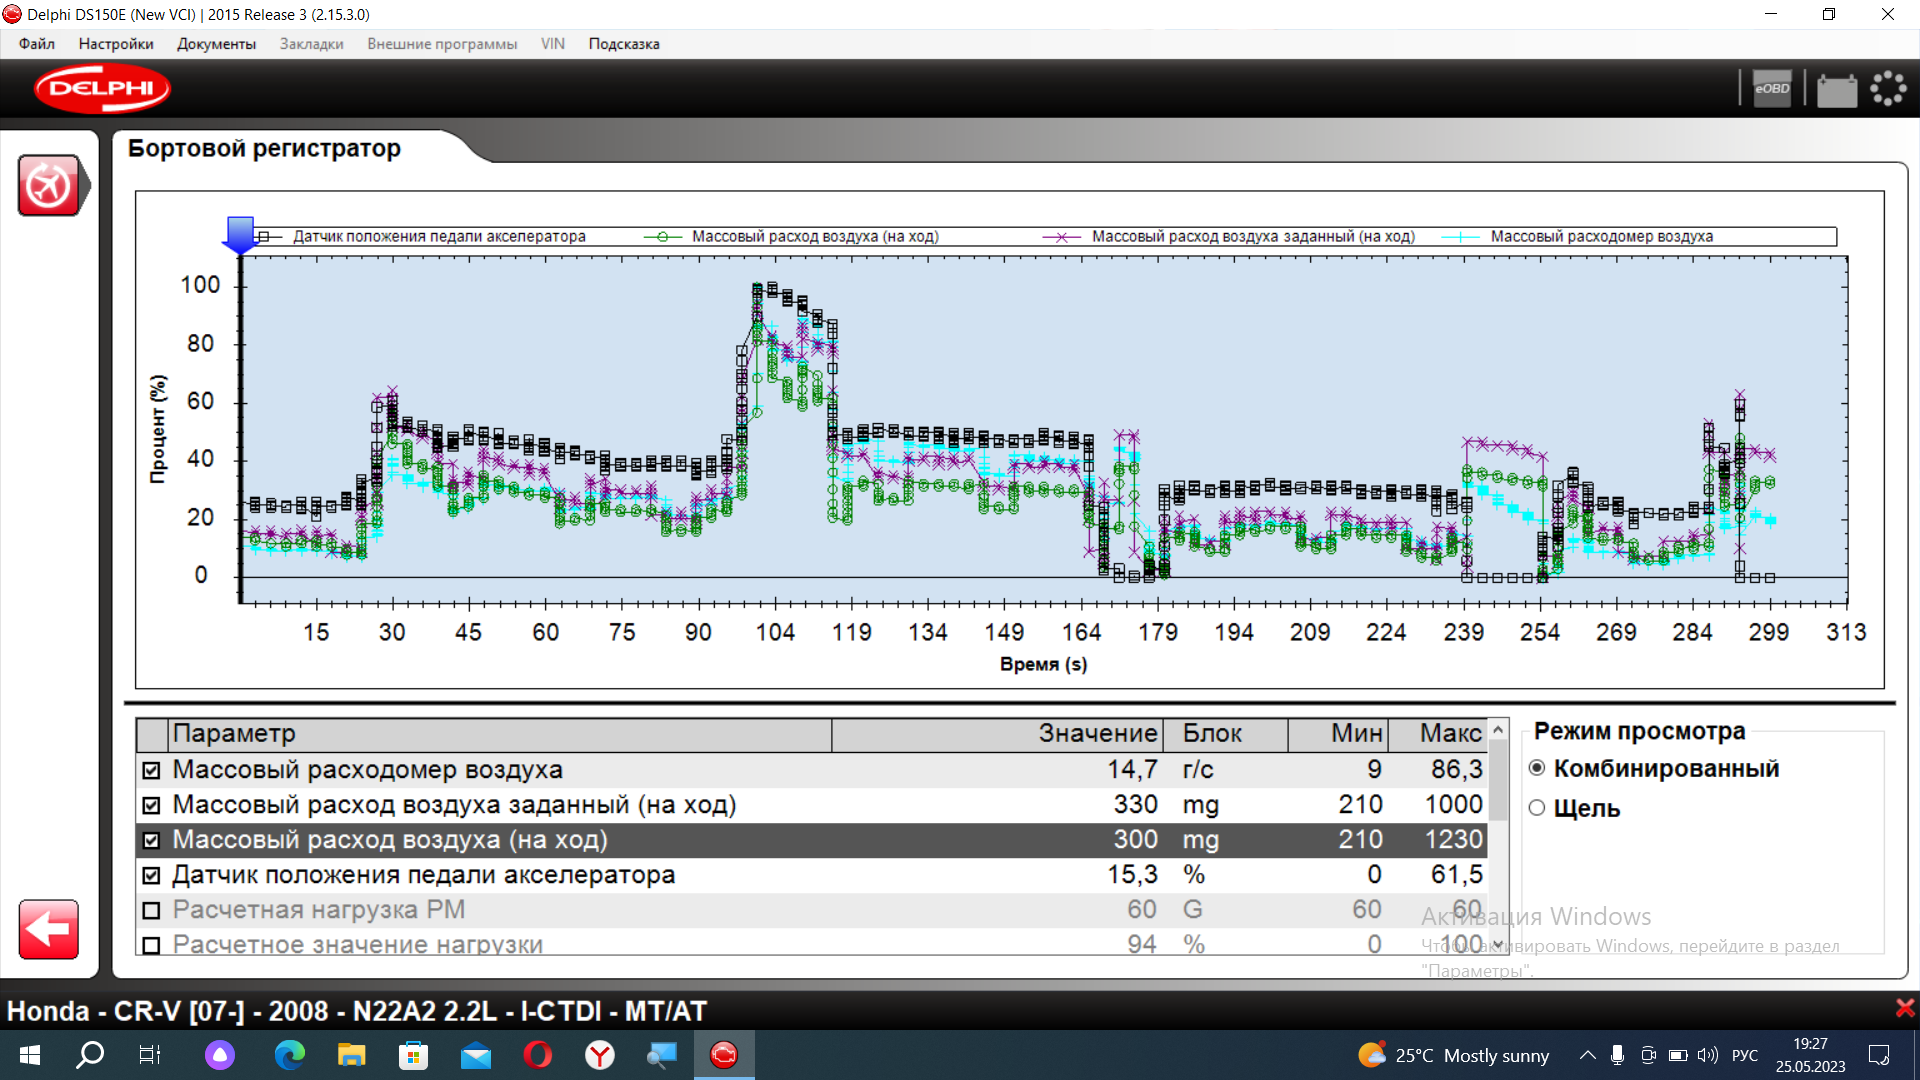Check the Расчетное значение нагрузки parameter
Screen dimensions: 1920x1080
(x=151, y=946)
